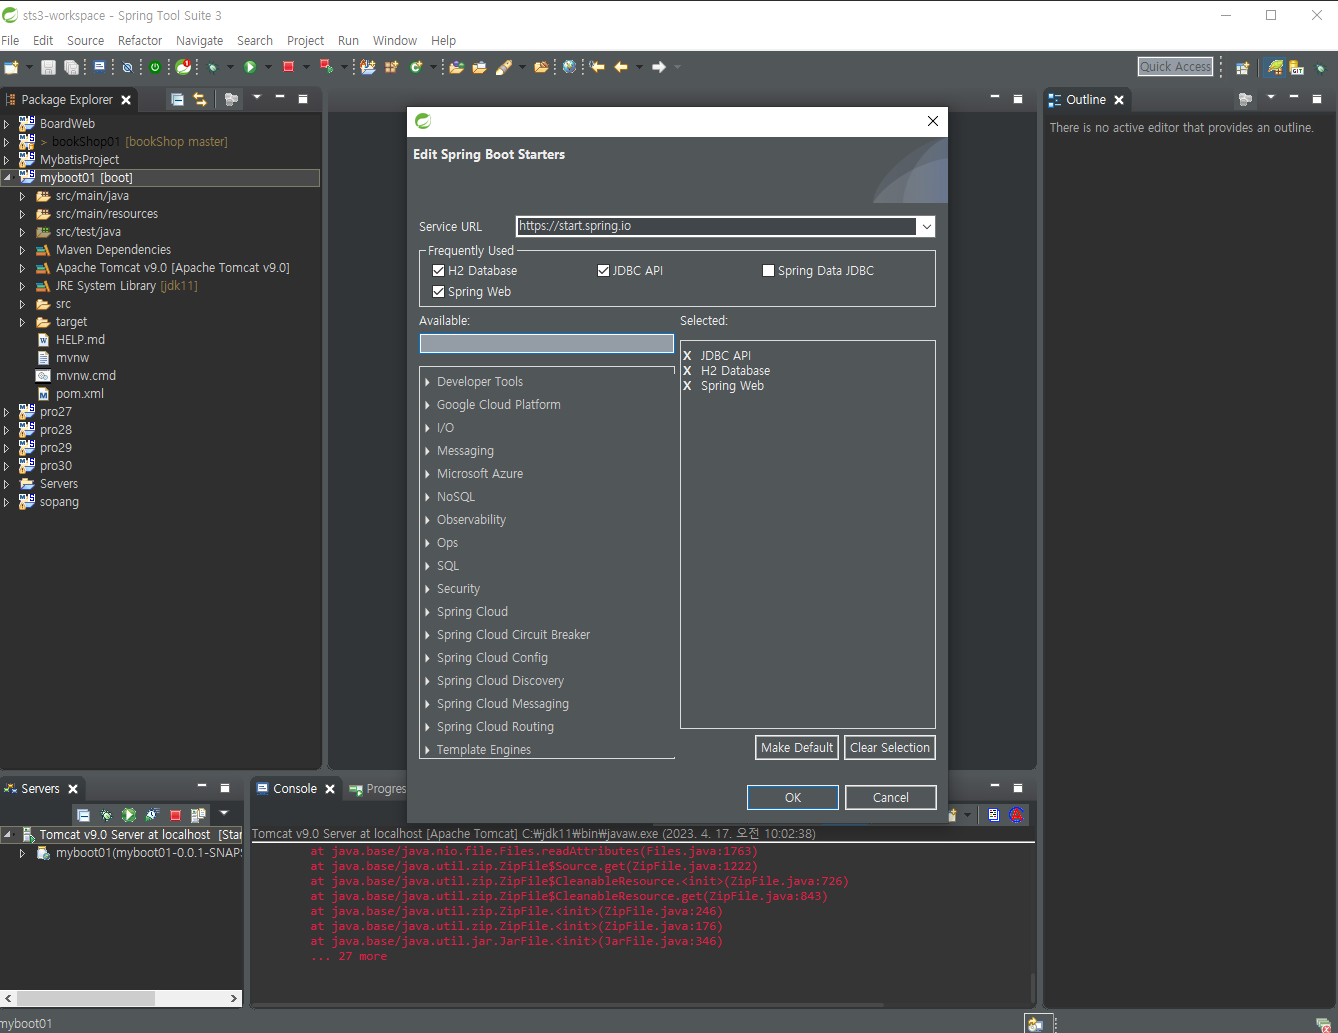Click the OK button
The height and width of the screenshot is (1033, 1338).
793,797
